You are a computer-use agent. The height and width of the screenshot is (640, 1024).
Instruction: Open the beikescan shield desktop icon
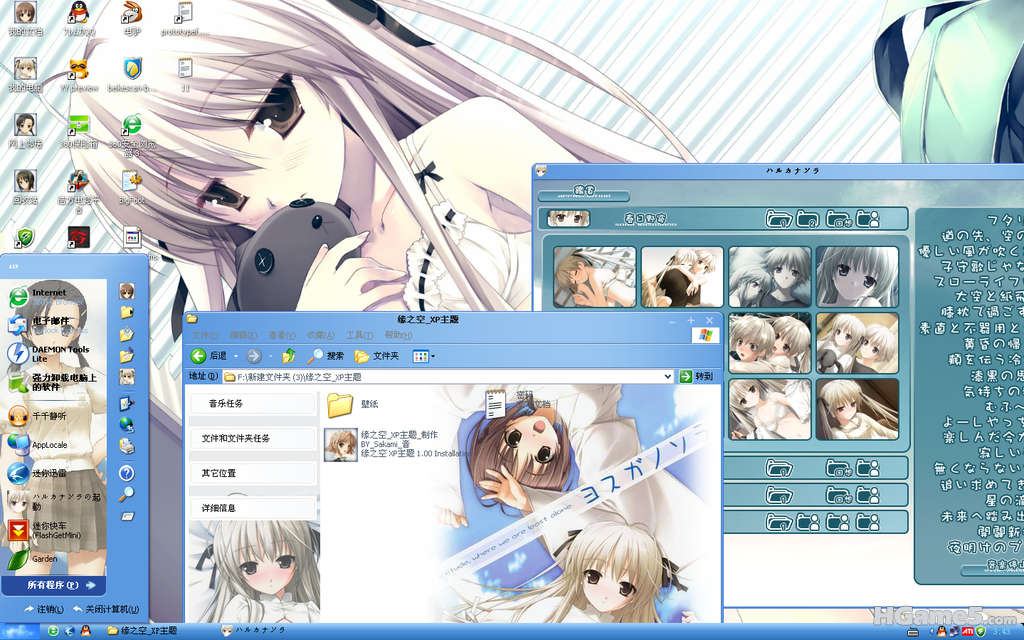point(132,74)
